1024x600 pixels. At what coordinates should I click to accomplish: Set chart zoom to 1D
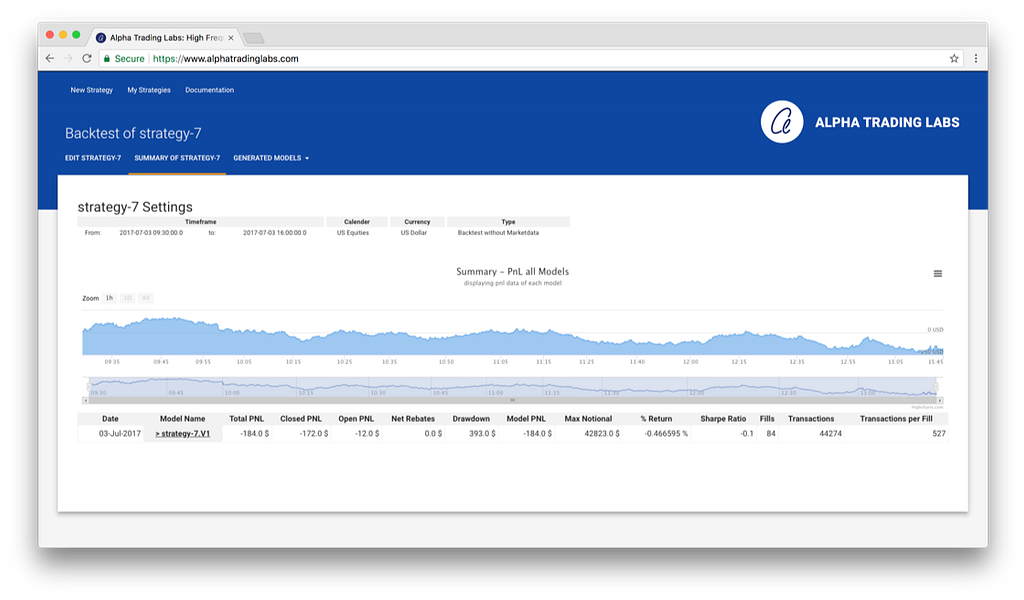pos(127,298)
